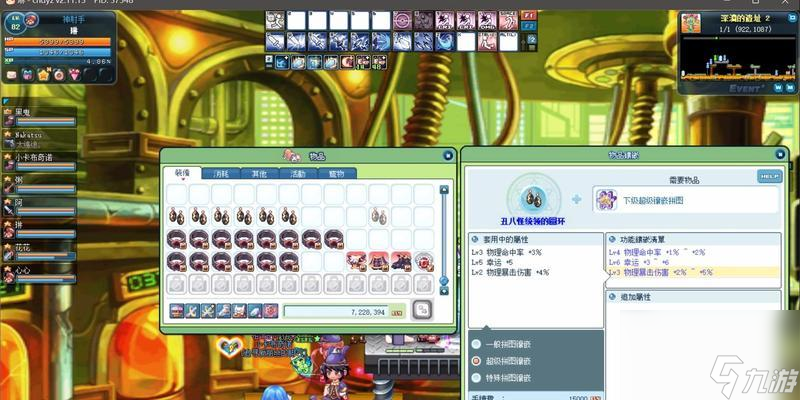Switch to the 活動 inventory tab
This screenshot has height=400, width=800.
(298, 173)
